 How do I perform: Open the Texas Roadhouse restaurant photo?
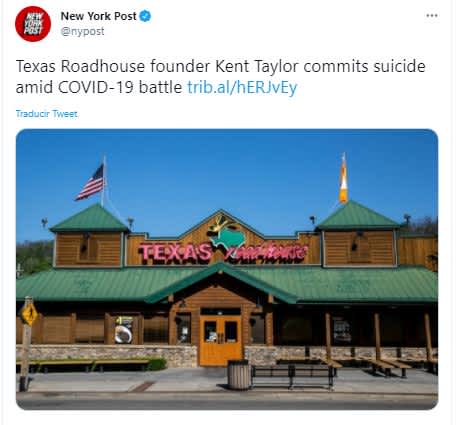tap(227, 269)
